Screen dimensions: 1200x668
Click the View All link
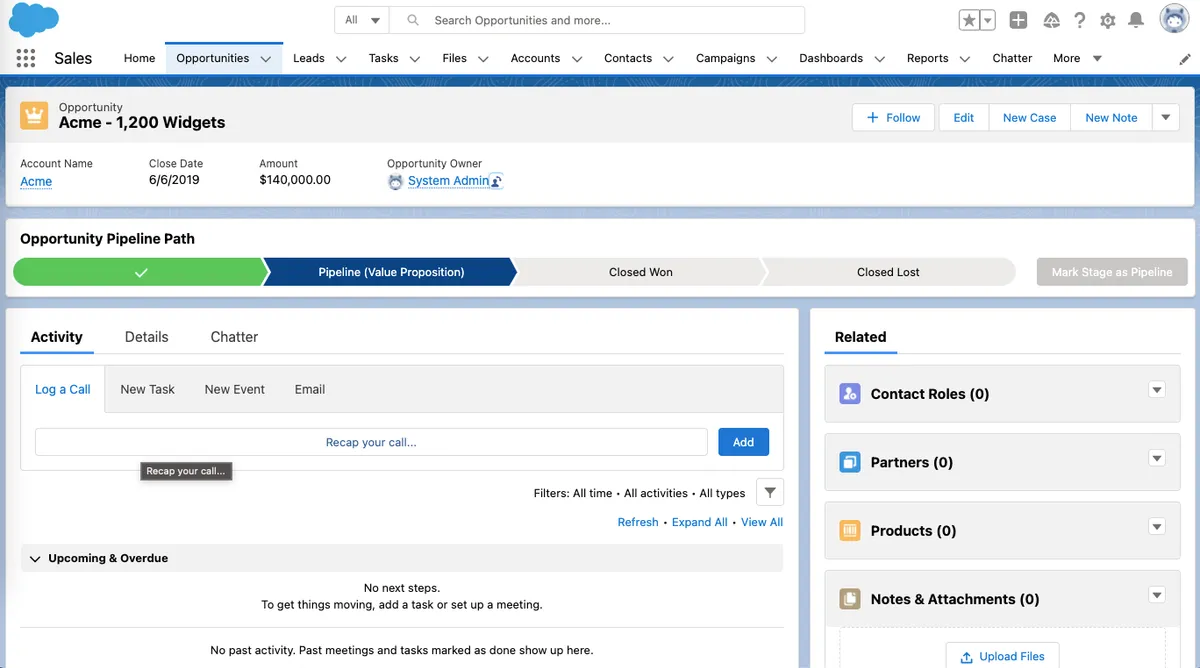(x=761, y=522)
